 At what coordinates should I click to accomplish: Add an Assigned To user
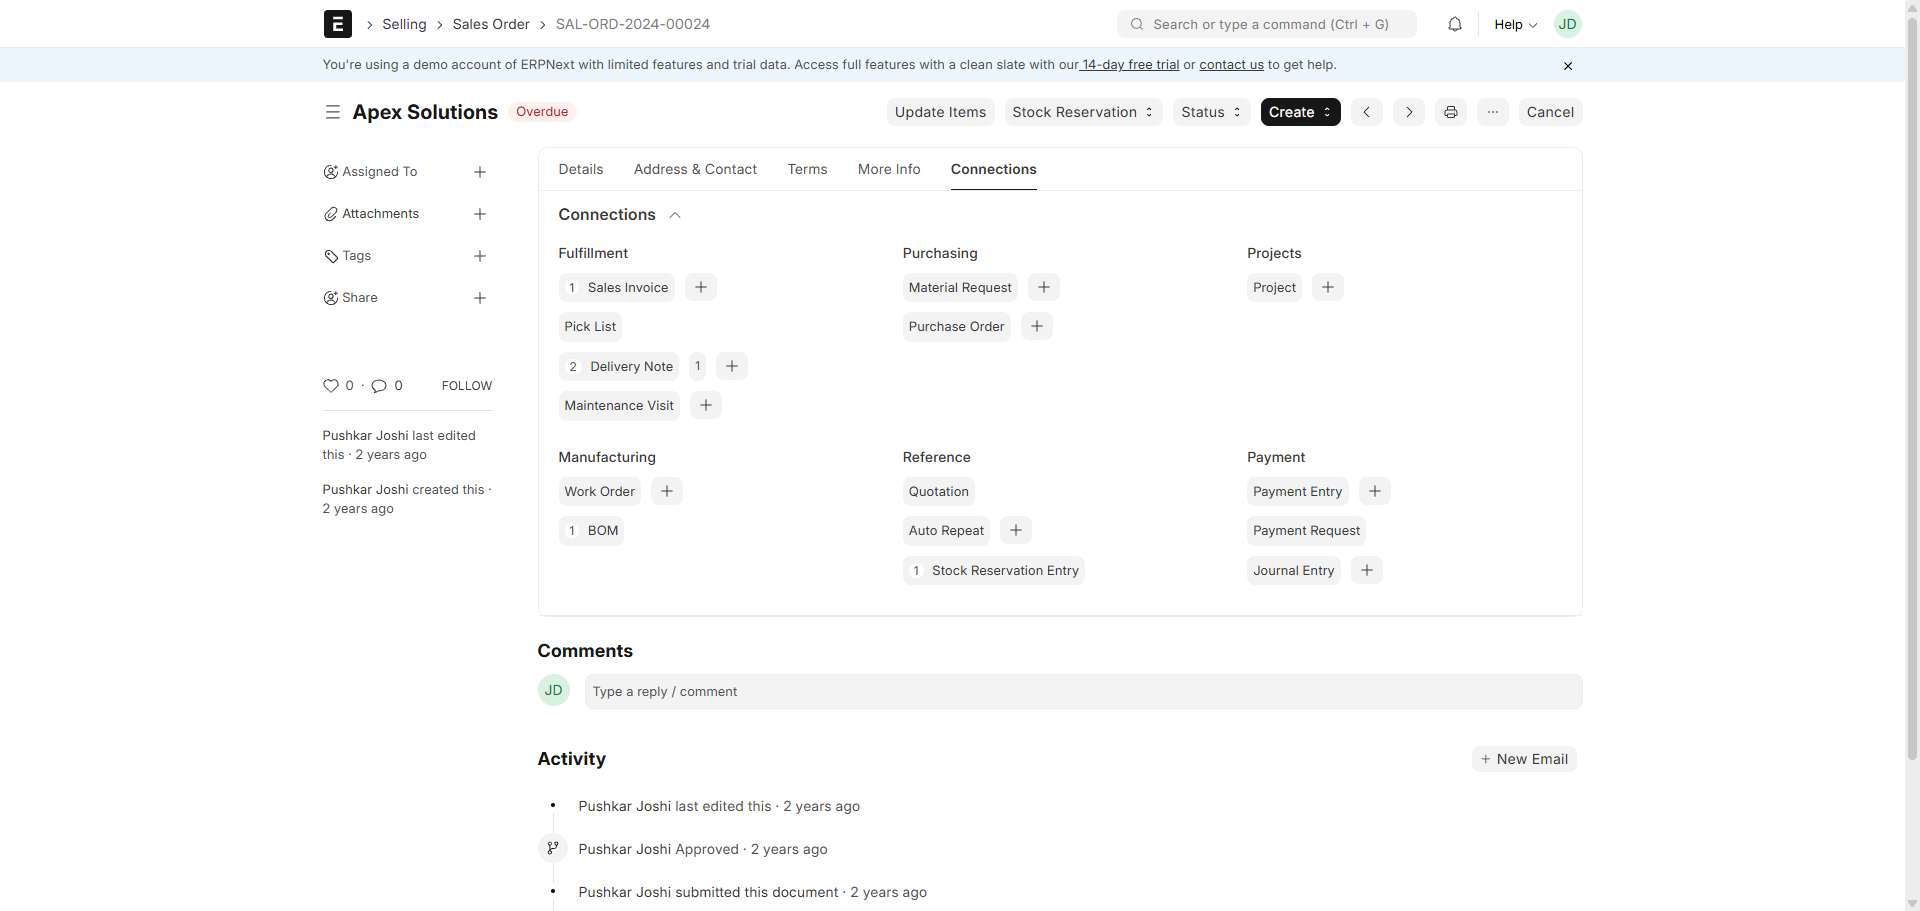(480, 172)
